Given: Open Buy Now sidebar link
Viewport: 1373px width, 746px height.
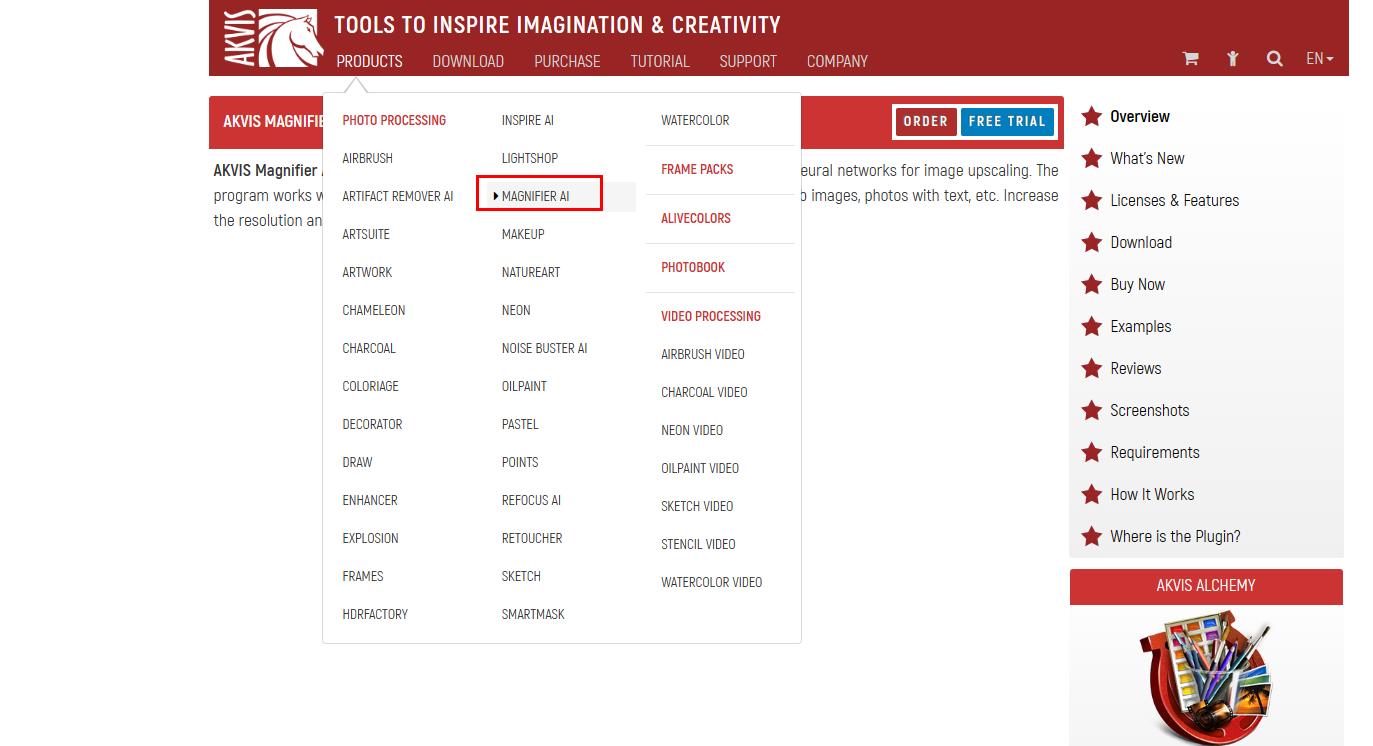Looking at the screenshot, I should (1137, 284).
